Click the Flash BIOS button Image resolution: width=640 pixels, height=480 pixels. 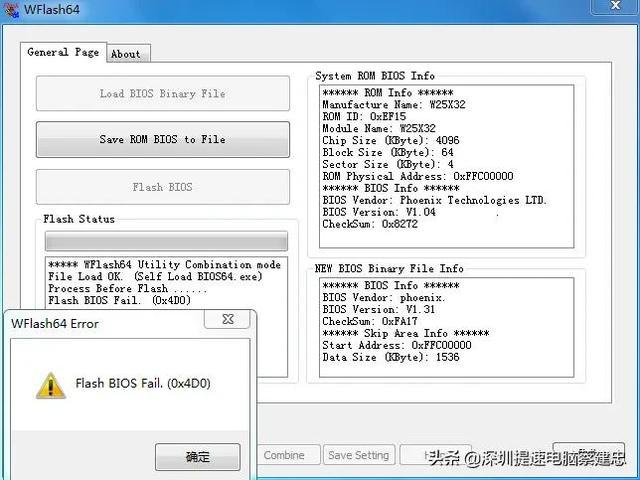[163, 187]
